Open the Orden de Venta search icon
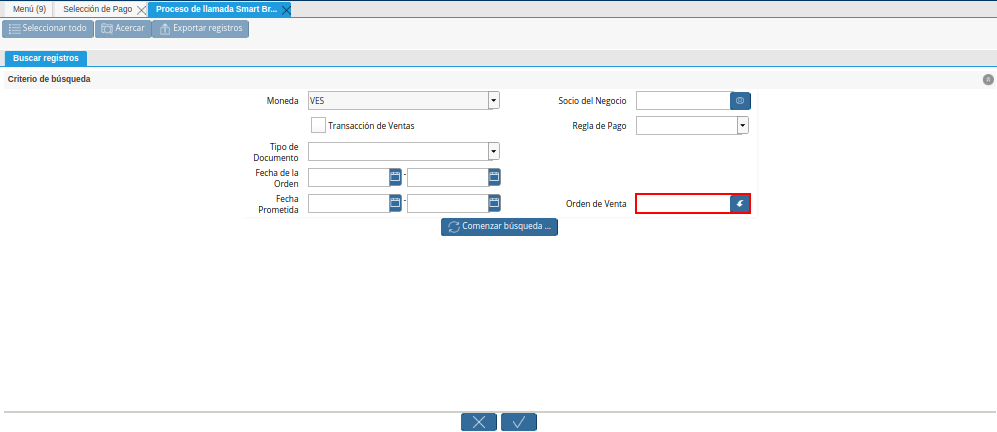This screenshot has height=432, width=997. (740, 204)
